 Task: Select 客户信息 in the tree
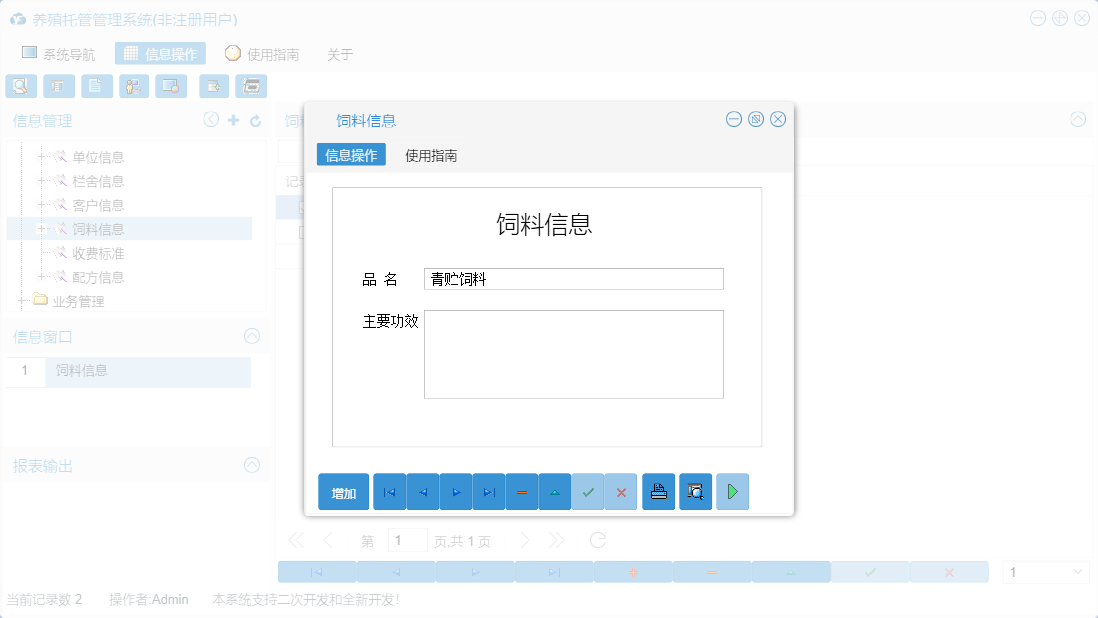[x=98, y=205]
